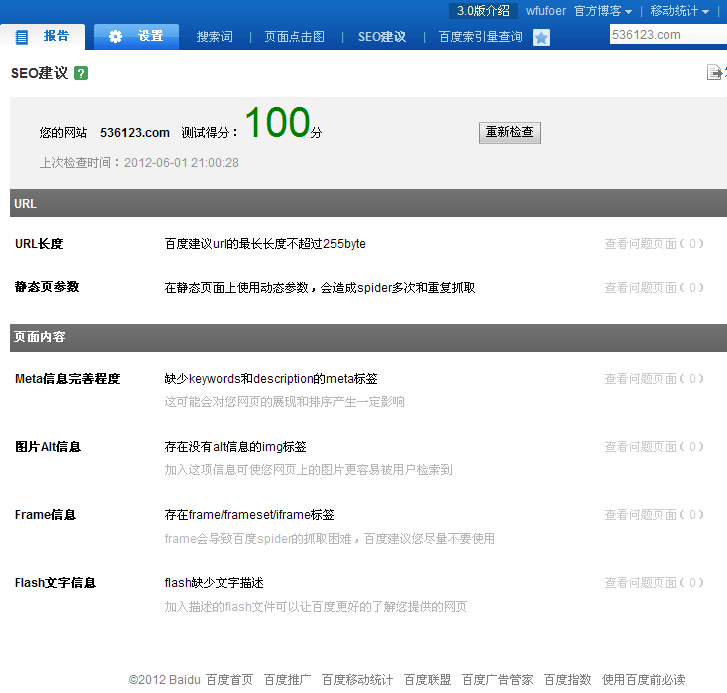Viewport: 727px width, 693px height.
Task: Click the green help icon beside SEO建议
Action: (81, 73)
